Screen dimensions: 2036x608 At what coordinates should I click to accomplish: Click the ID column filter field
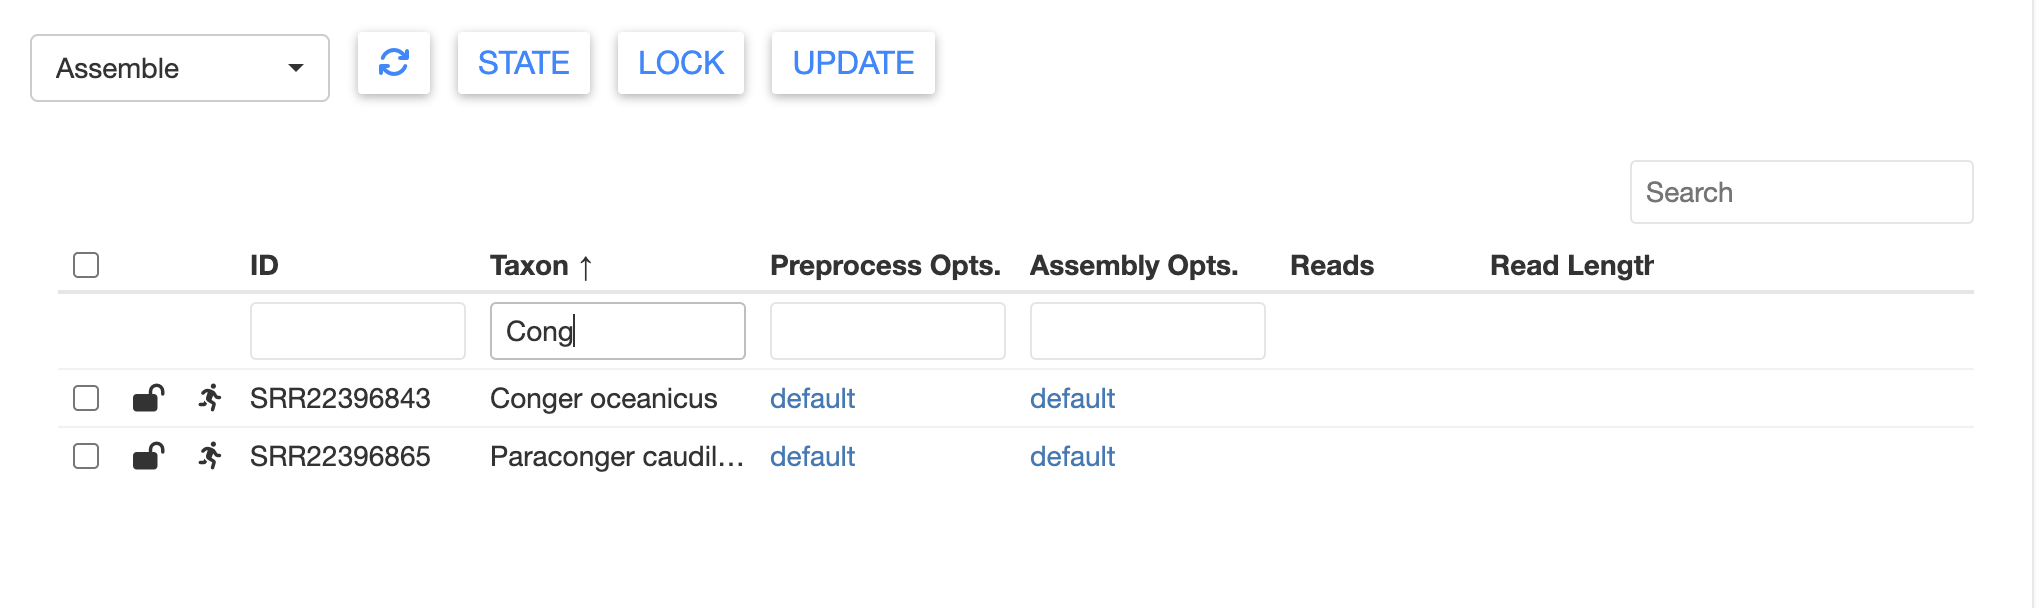[x=358, y=331]
